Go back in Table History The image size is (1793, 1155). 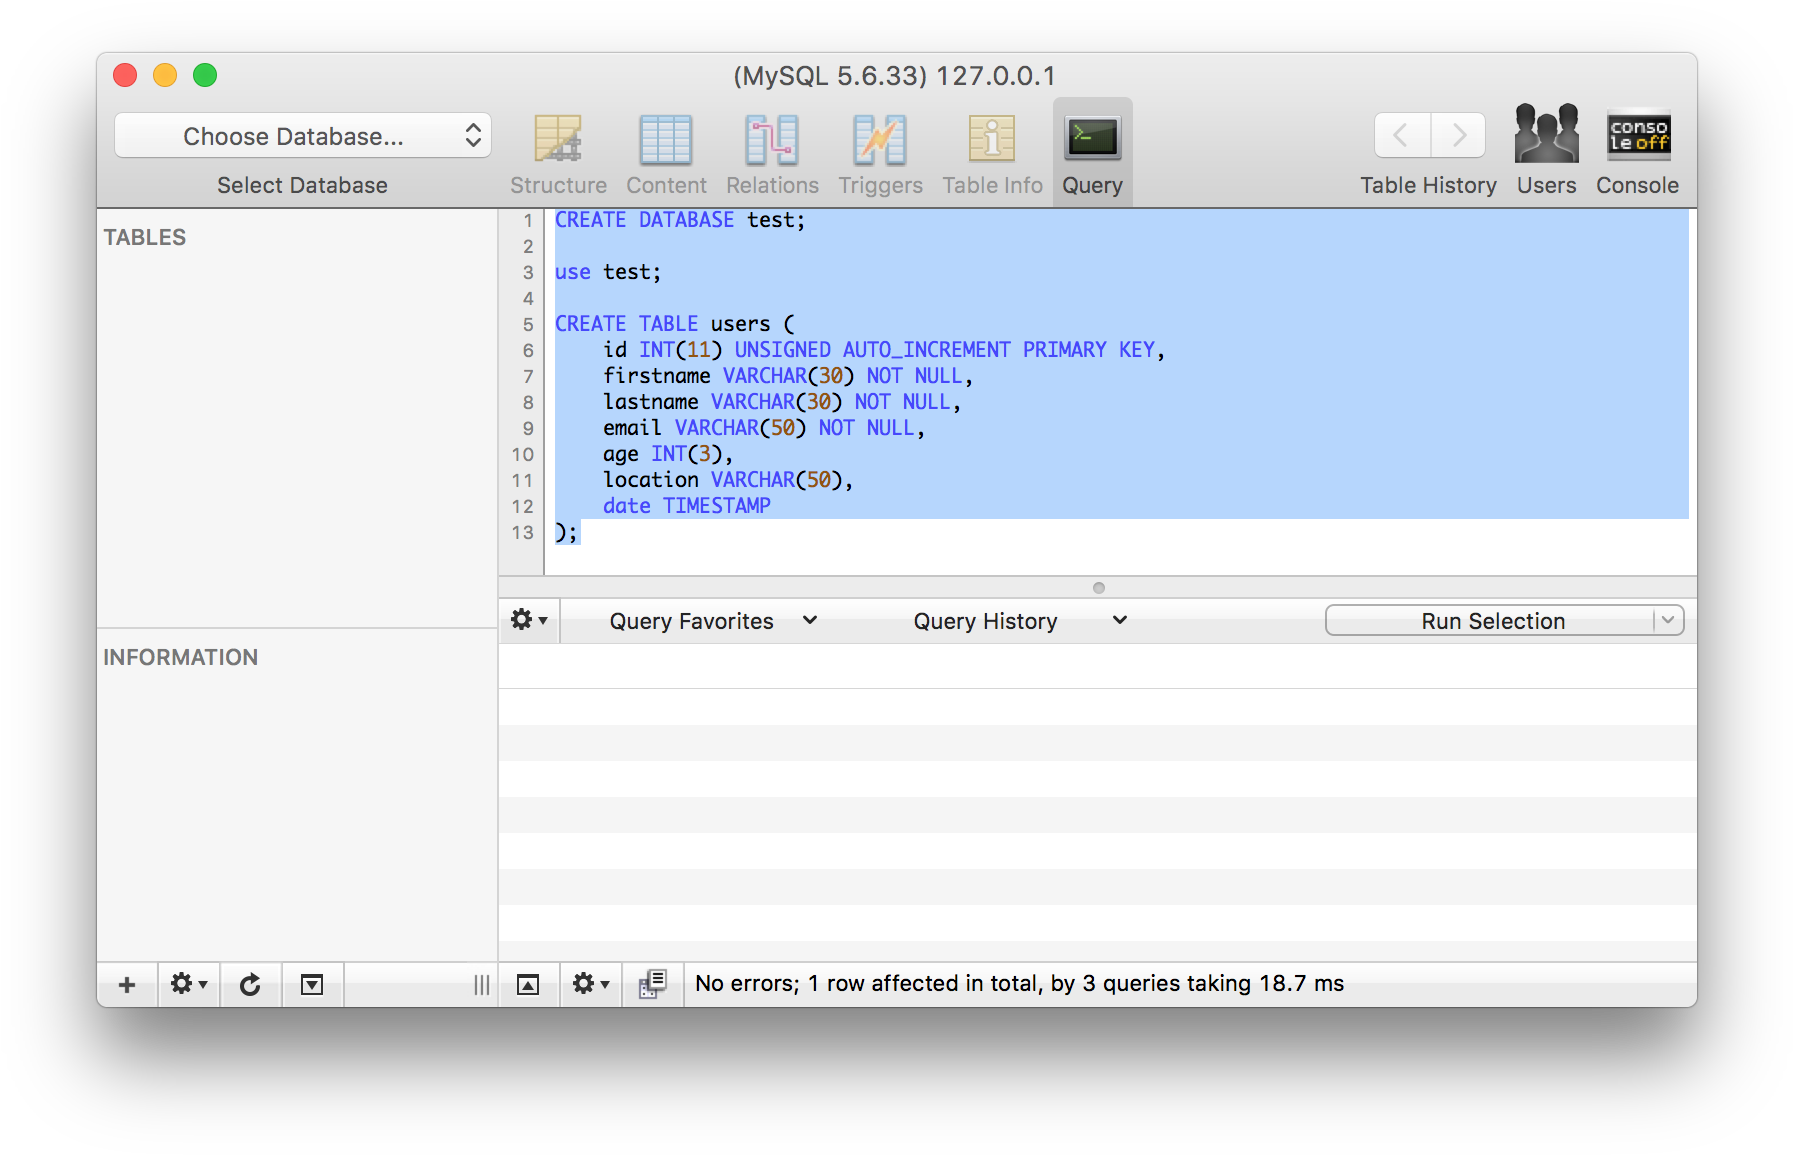tap(1402, 135)
